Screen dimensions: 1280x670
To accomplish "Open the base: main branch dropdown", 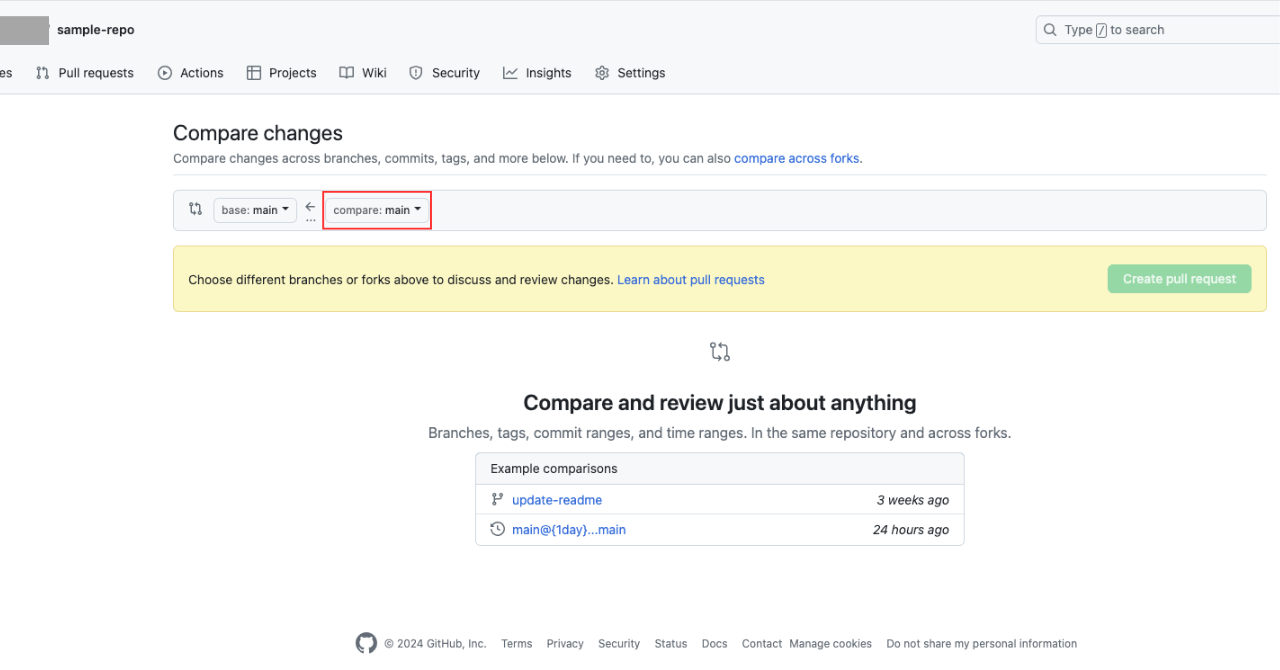I will point(255,210).
